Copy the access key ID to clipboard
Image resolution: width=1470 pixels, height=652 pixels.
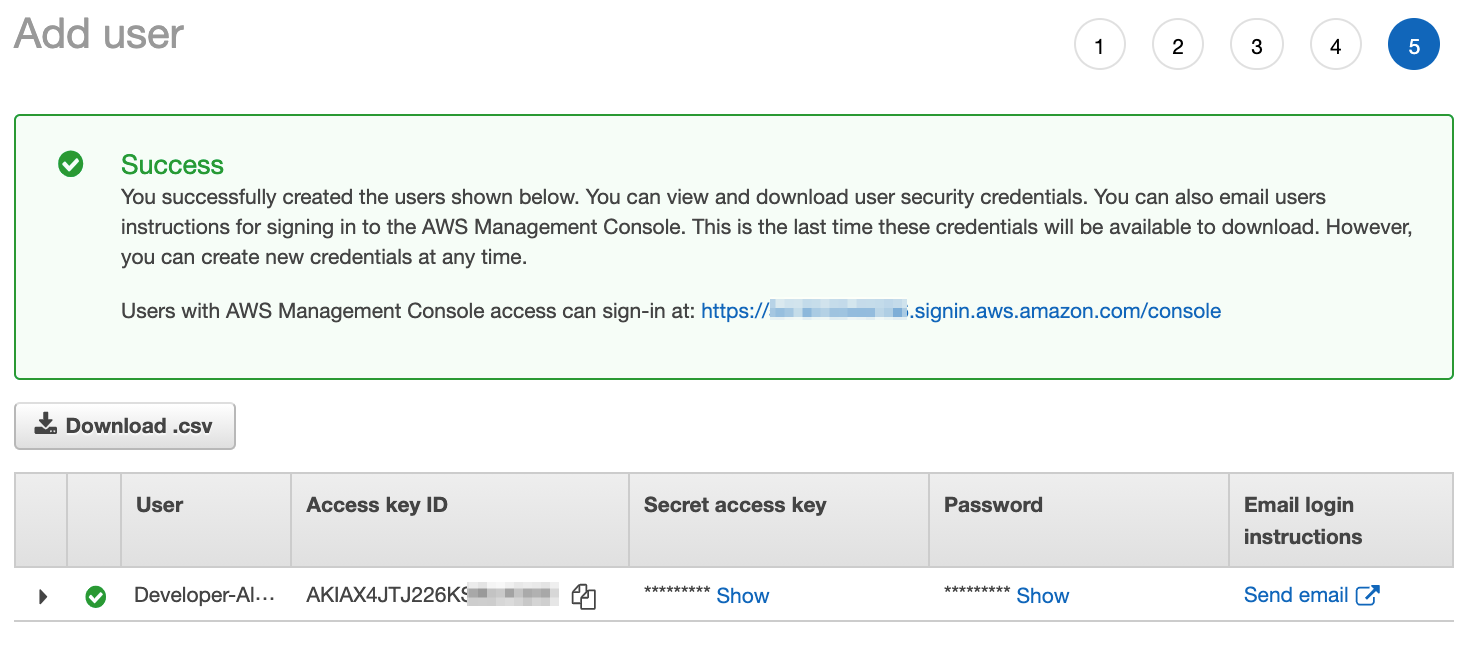click(x=584, y=596)
